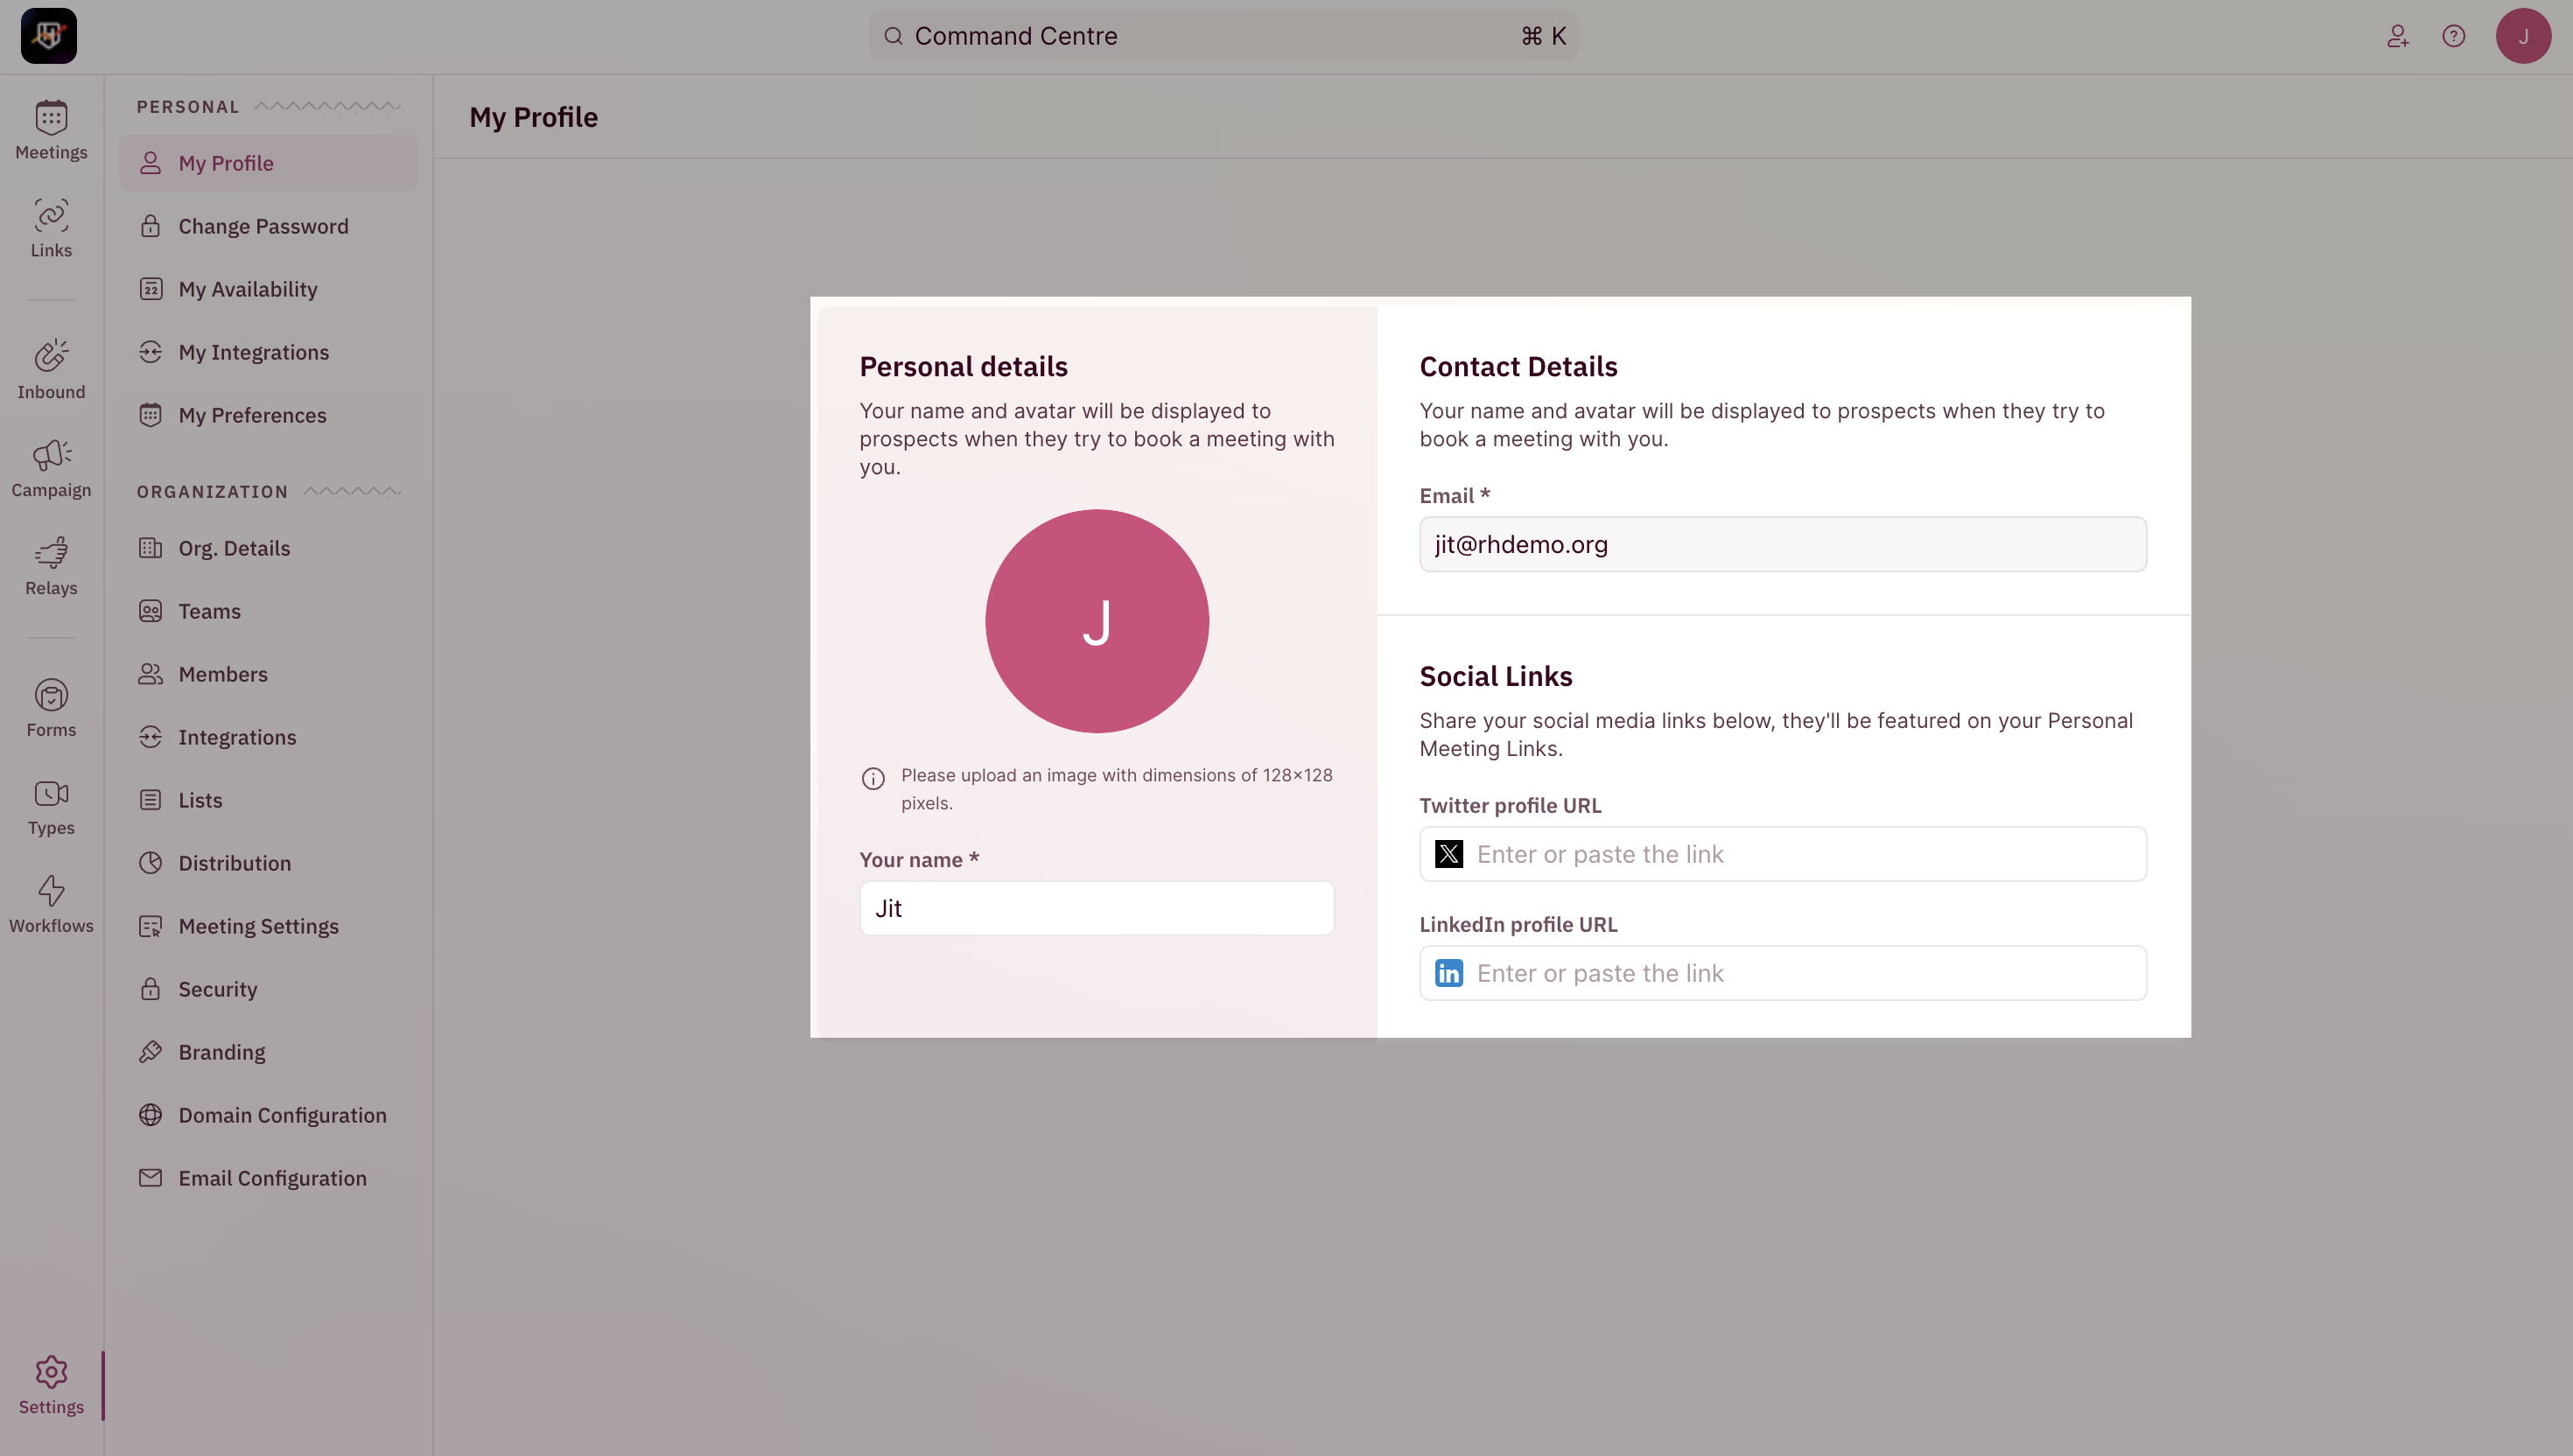Open the Links section

pyautogui.click(x=51, y=228)
